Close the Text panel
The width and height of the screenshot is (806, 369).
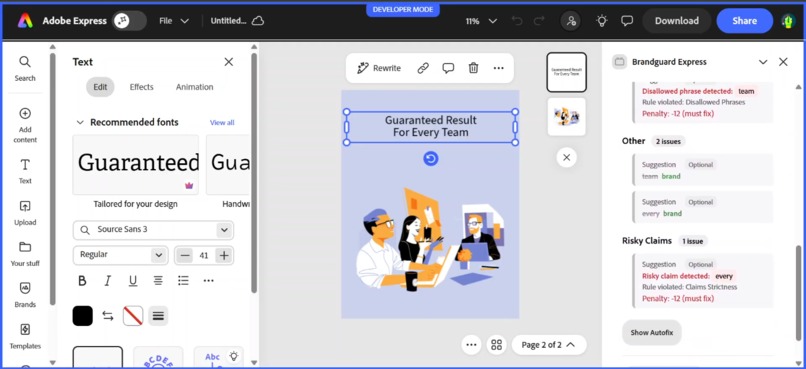[x=229, y=62]
